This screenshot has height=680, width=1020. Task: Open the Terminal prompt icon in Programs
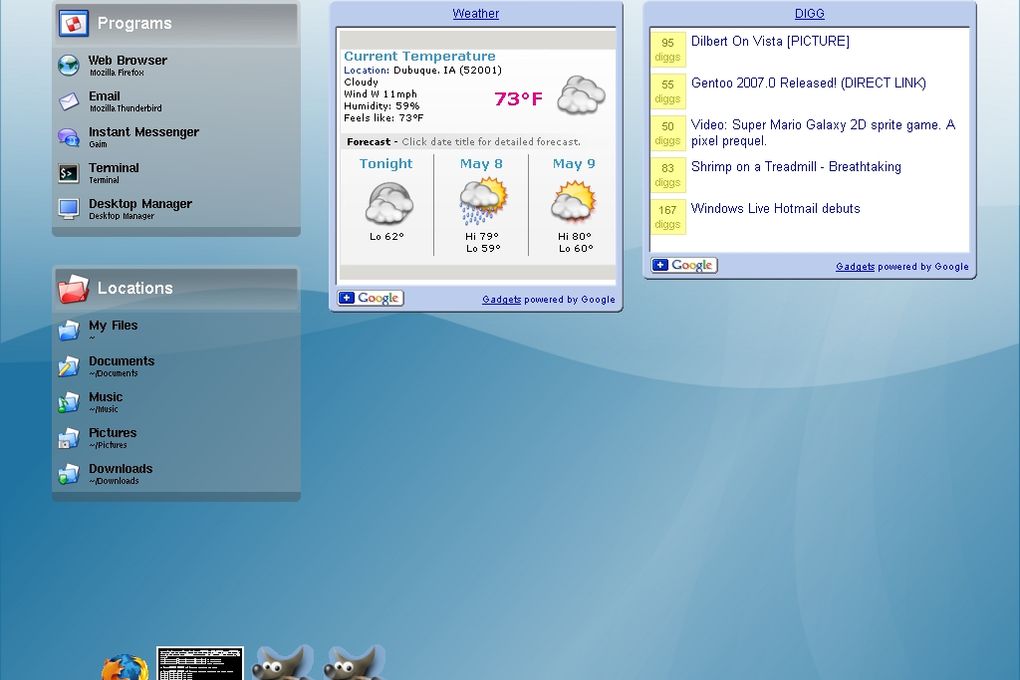pyautogui.click(x=68, y=173)
